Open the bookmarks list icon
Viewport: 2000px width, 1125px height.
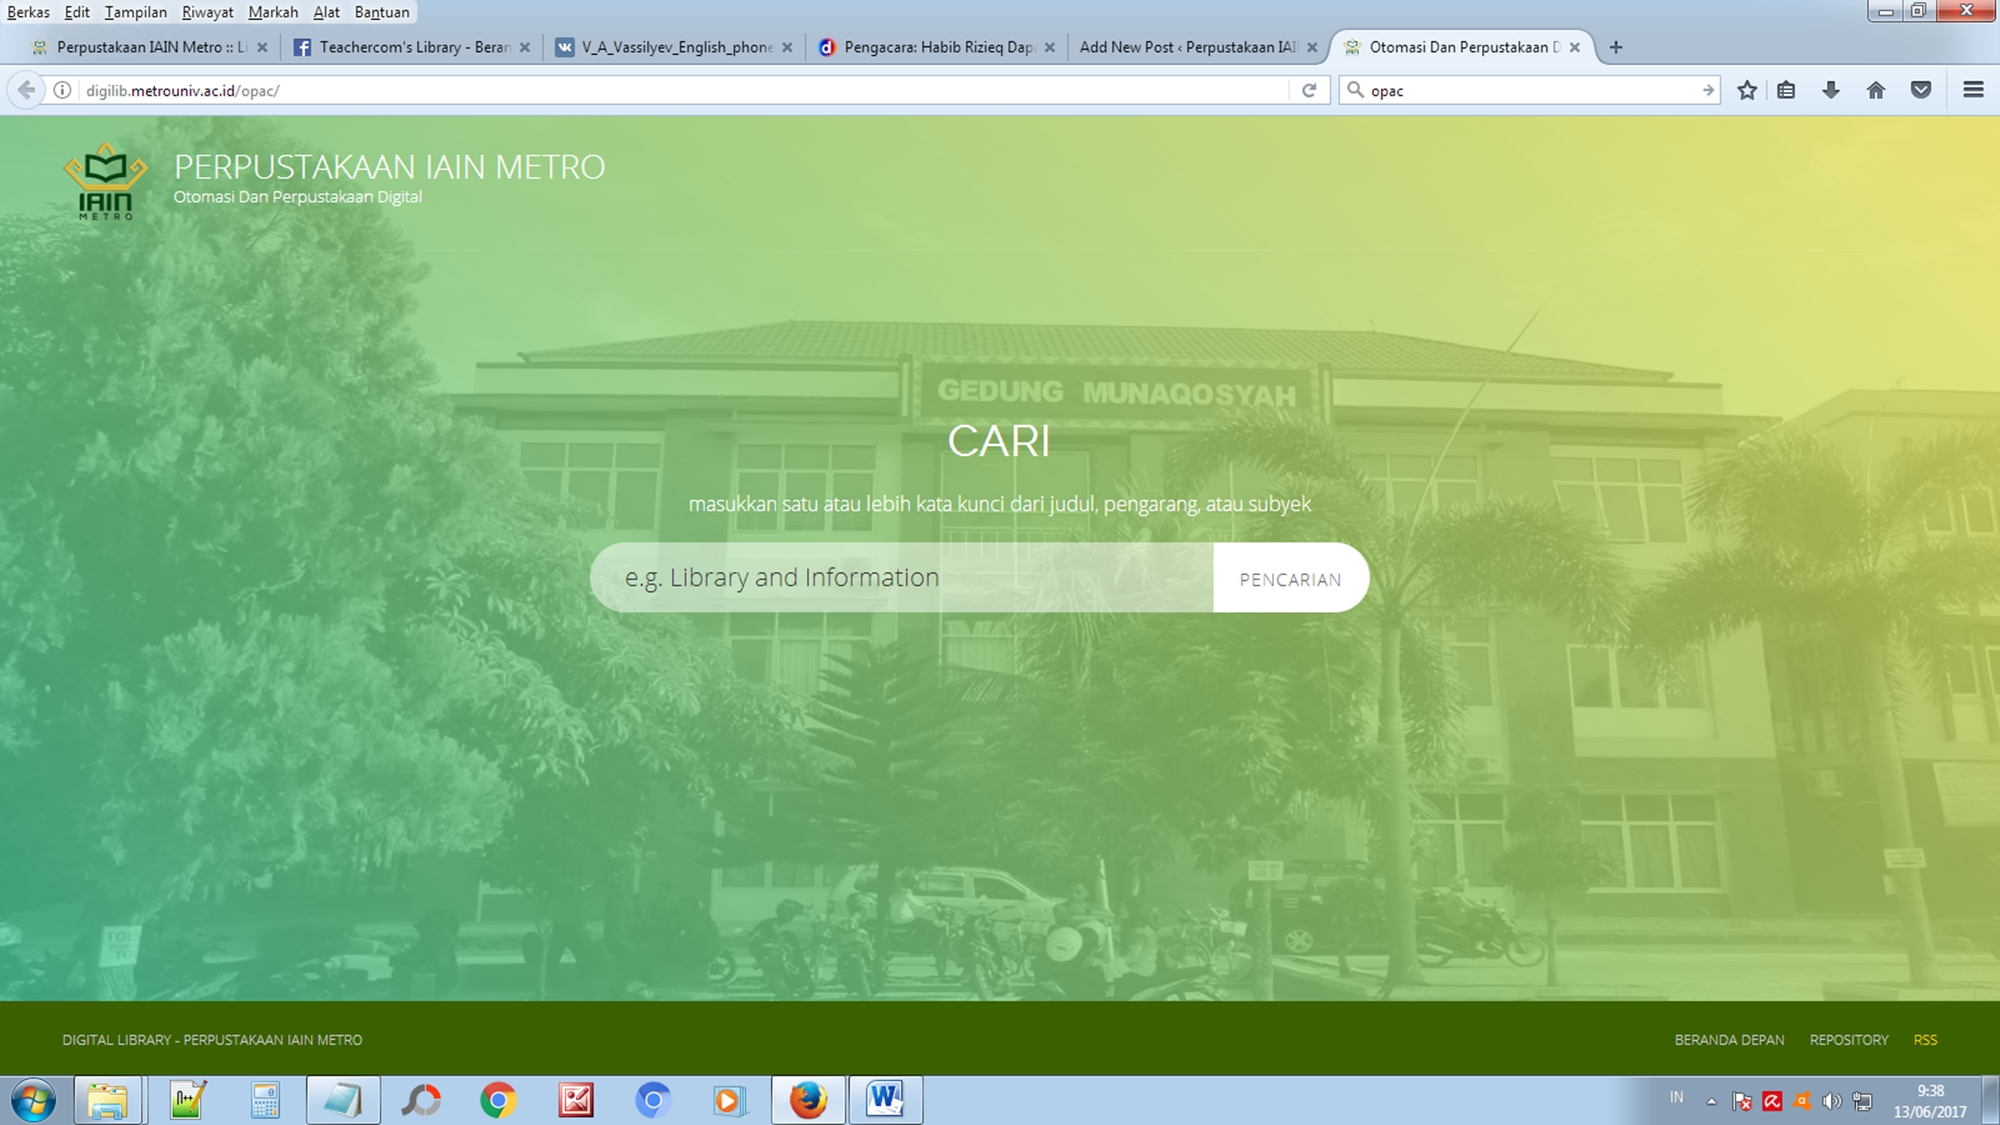pos(1786,90)
